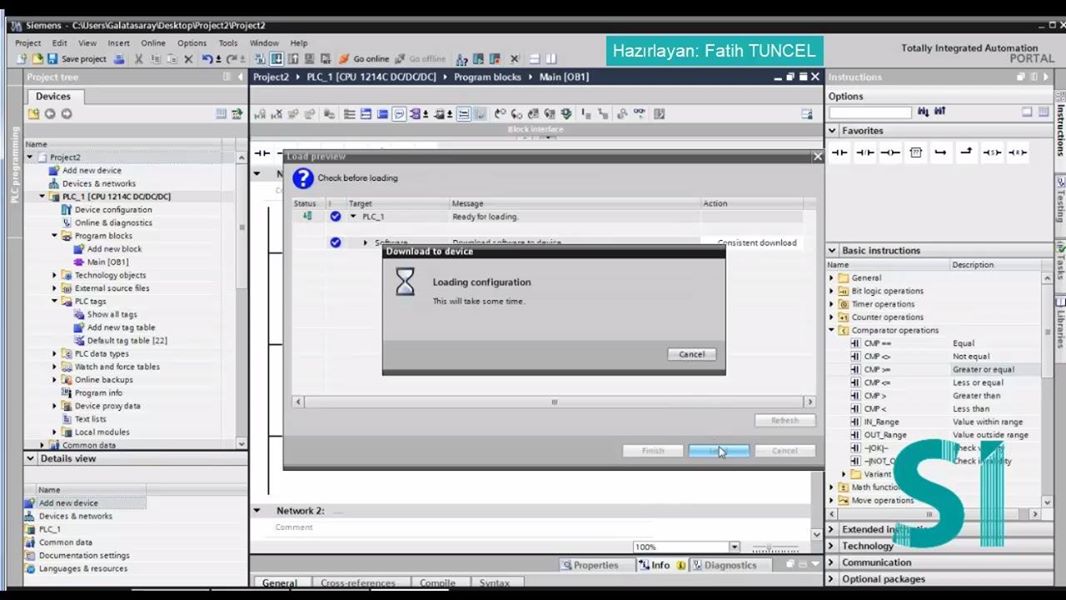
Task: Collapse the Program blocks folder
Action: click(54, 236)
